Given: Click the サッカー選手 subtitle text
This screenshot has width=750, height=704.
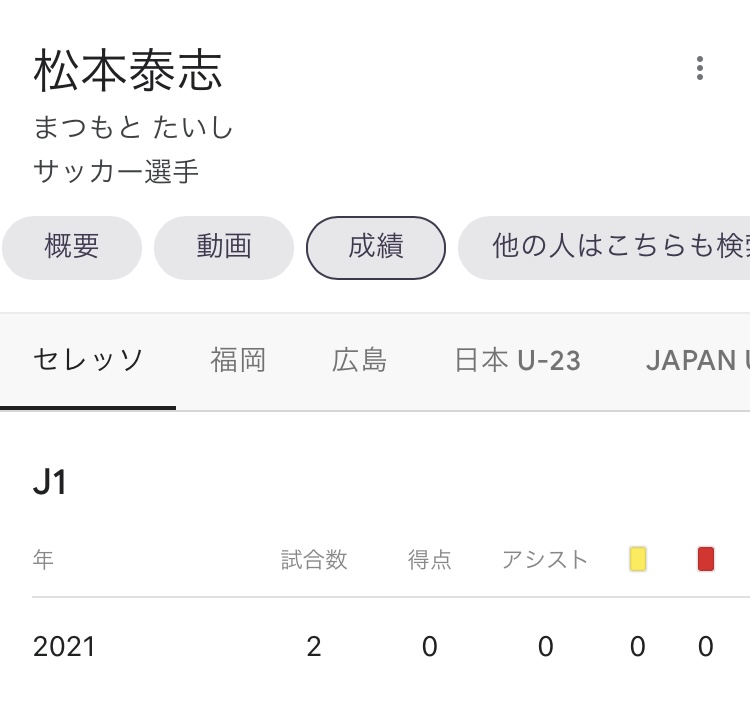Looking at the screenshot, I should tap(116, 172).
